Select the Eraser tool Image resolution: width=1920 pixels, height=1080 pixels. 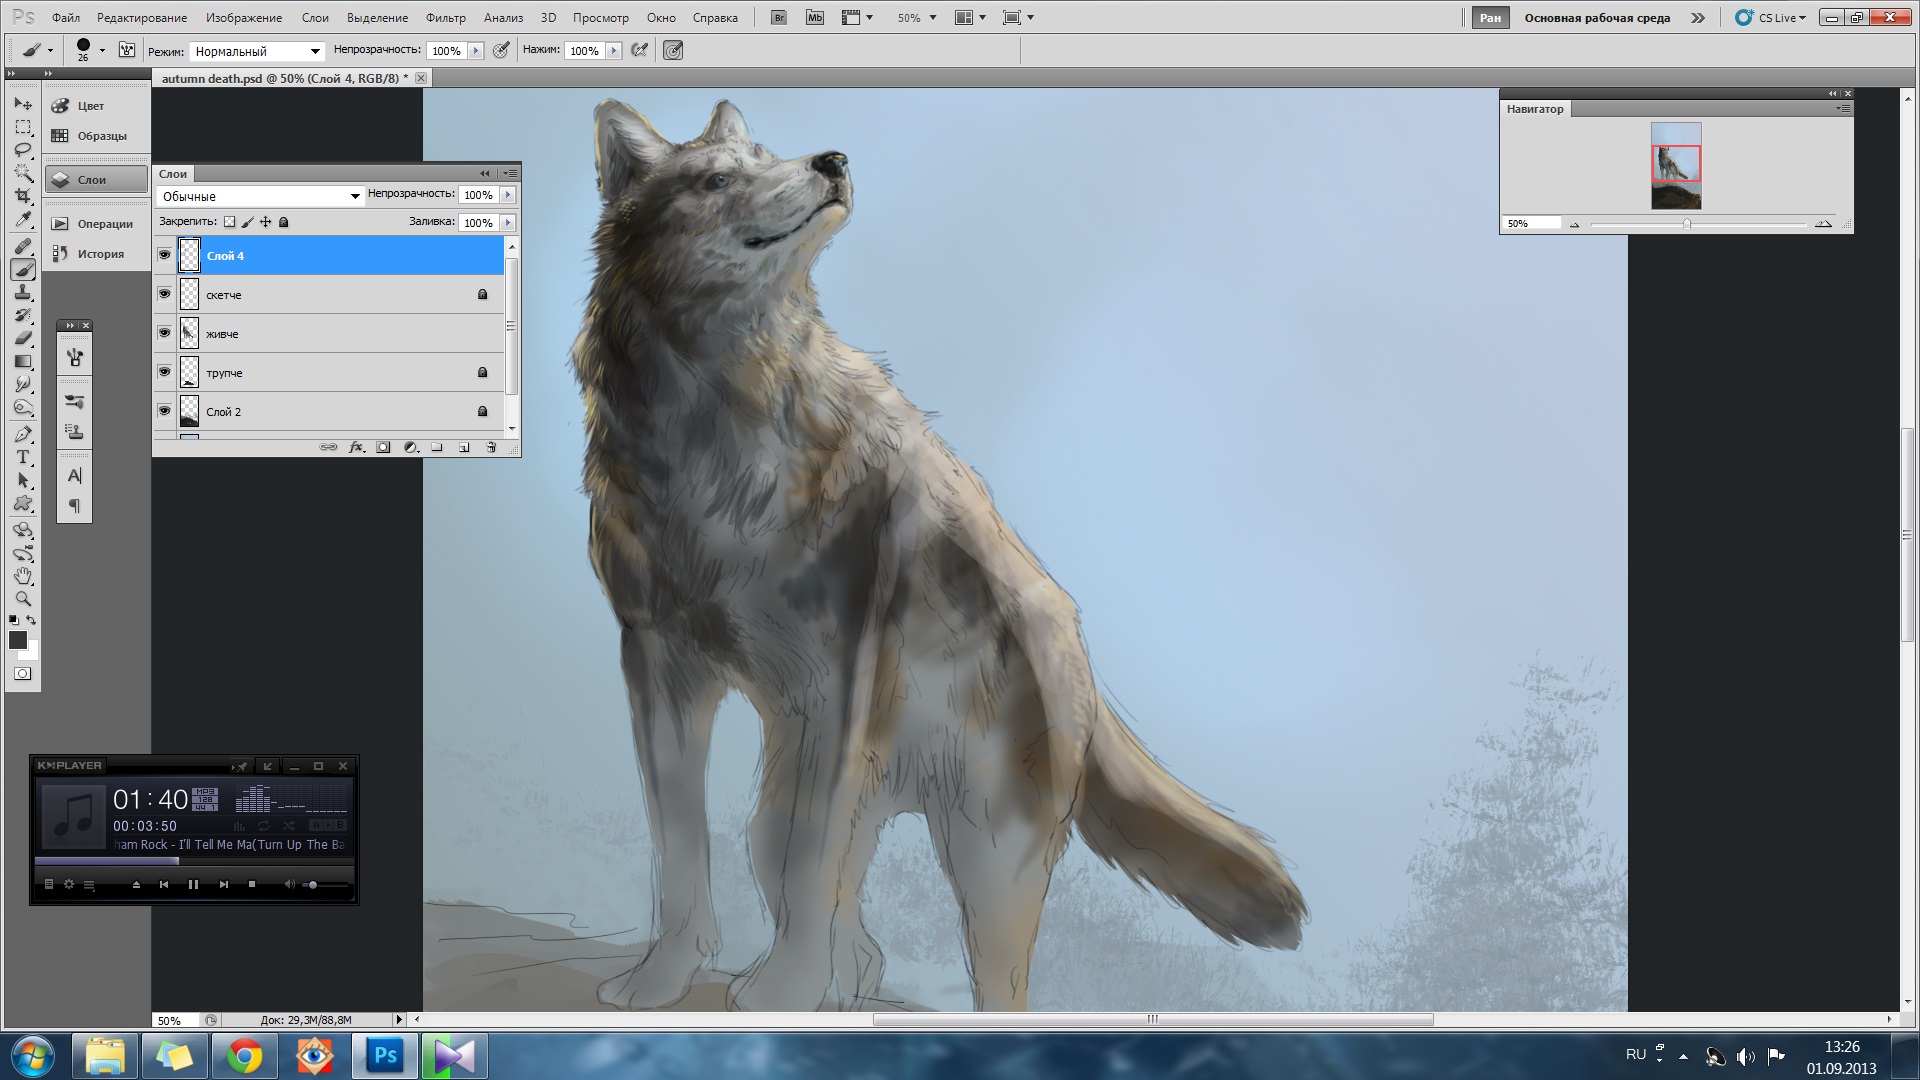(x=23, y=338)
